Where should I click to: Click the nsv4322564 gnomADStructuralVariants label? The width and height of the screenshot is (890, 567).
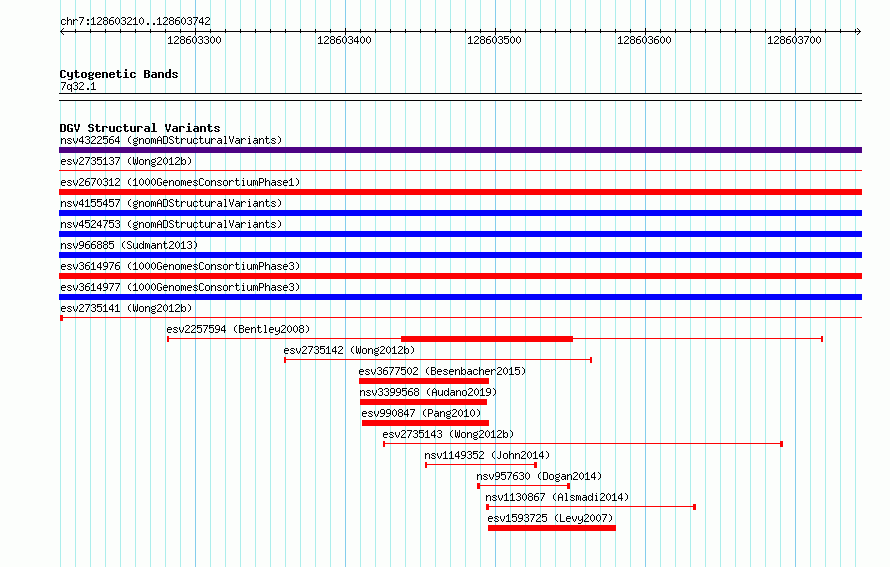click(171, 140)
